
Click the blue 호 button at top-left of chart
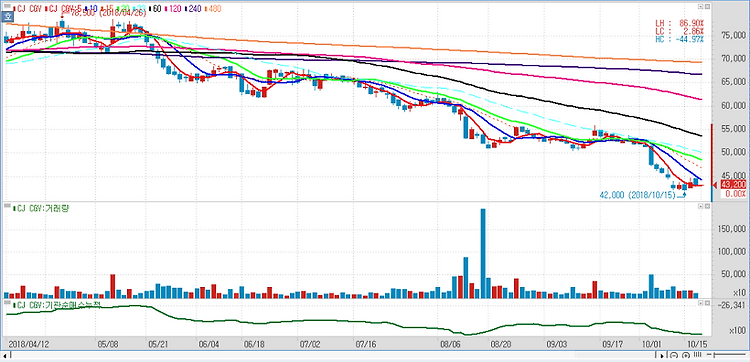tap(7, 17)
